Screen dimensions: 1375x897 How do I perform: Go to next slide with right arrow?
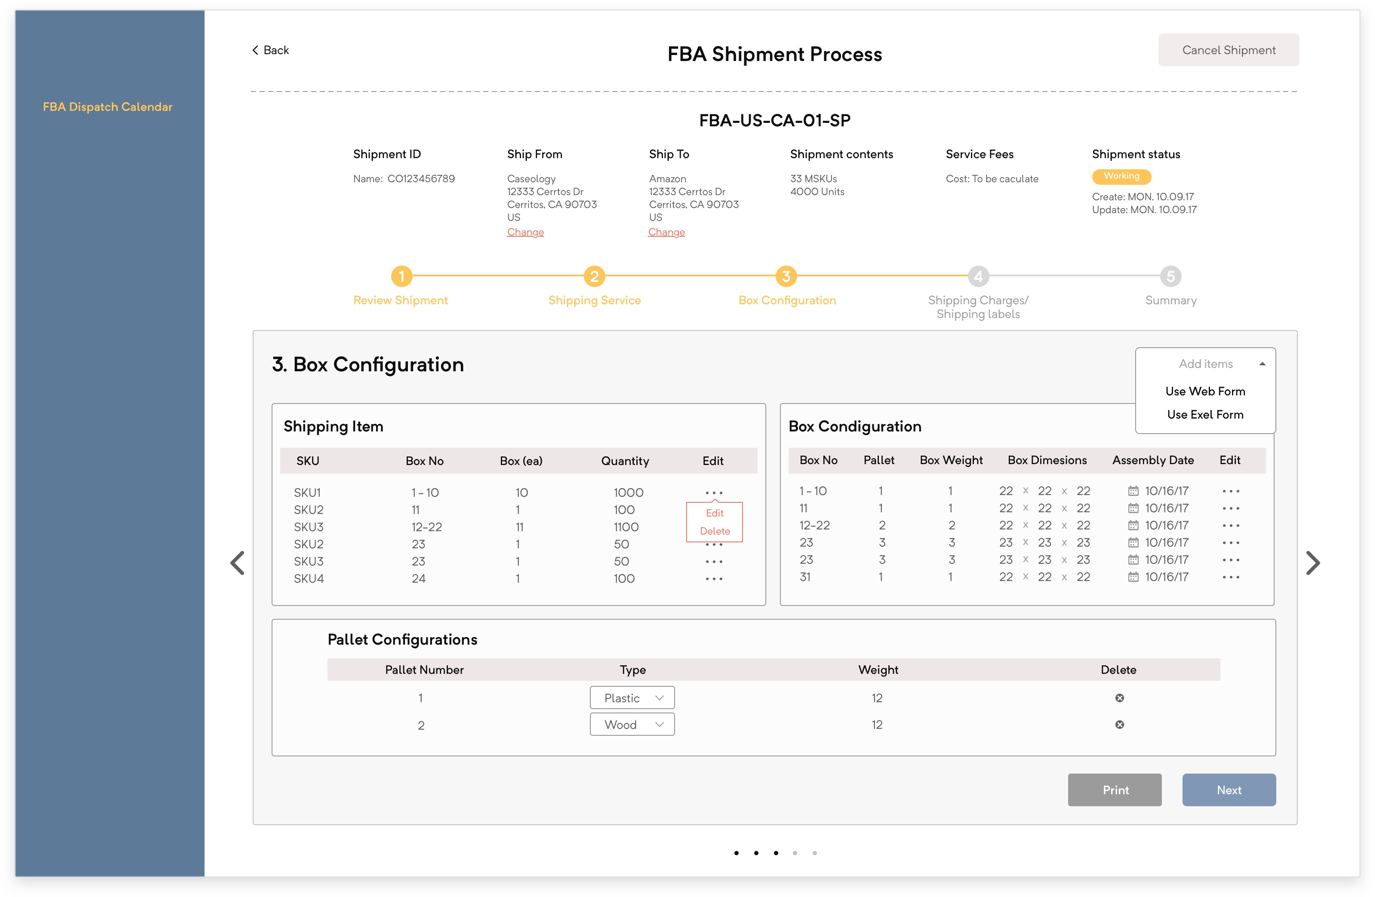(x=1313, y=563)
